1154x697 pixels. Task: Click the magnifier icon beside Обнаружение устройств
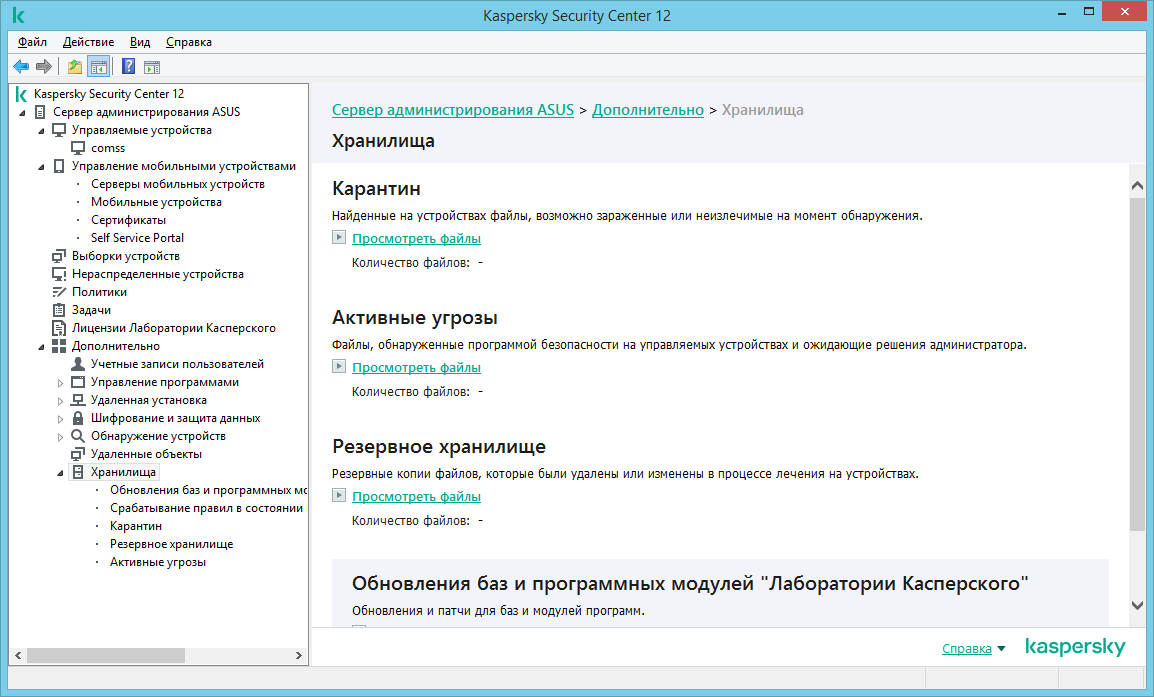pyautogui.click(x=78, y=436)
